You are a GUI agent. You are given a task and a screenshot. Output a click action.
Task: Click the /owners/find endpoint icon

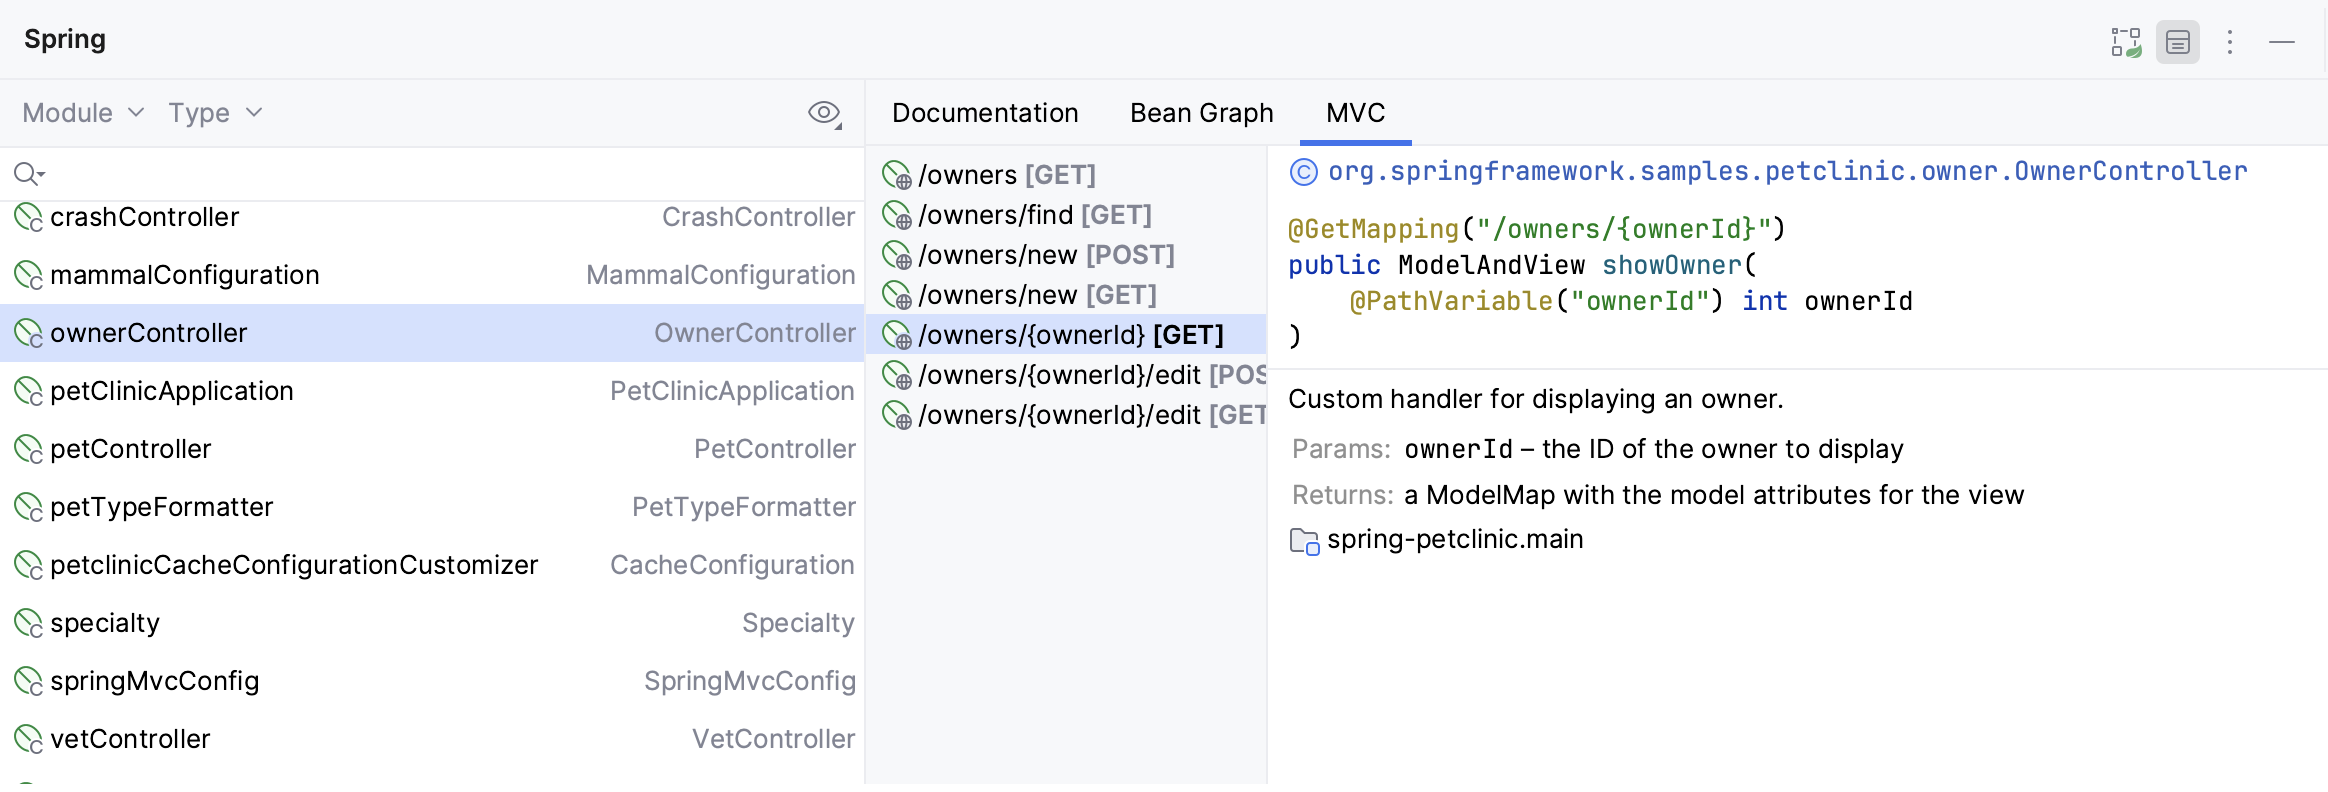tap(896, 215)
